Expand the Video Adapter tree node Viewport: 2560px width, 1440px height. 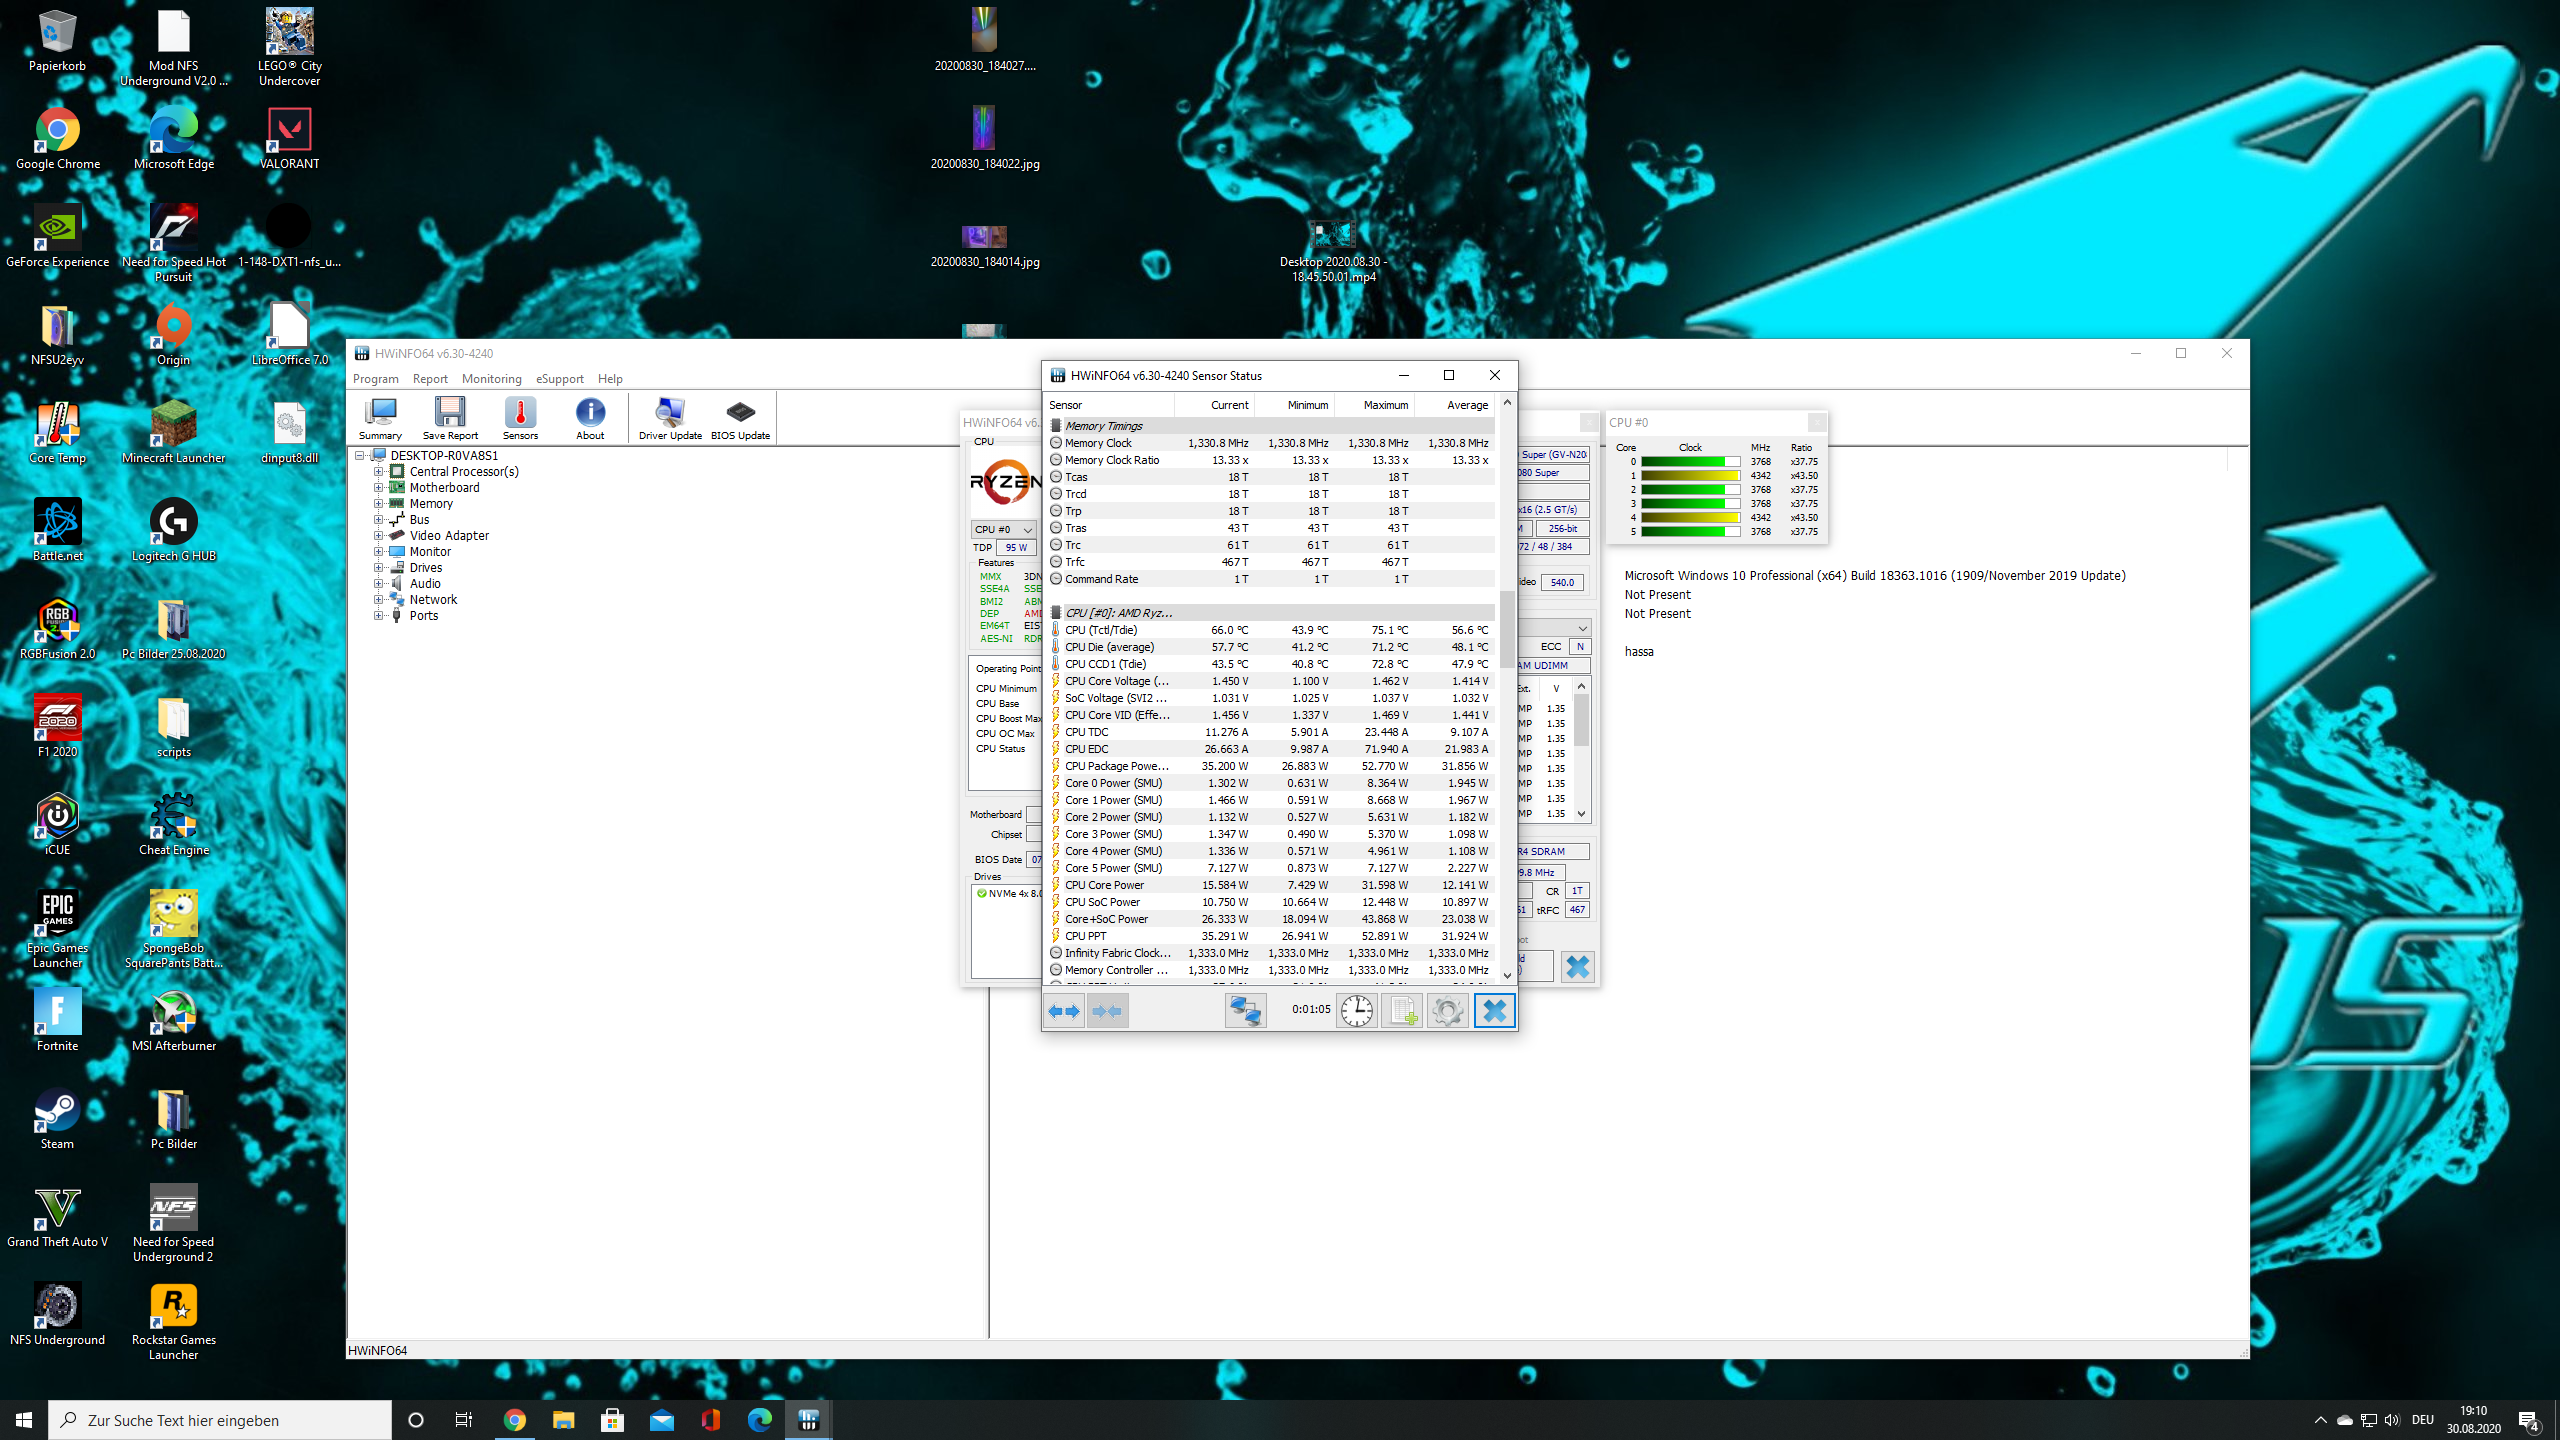[x=379, y=536]
